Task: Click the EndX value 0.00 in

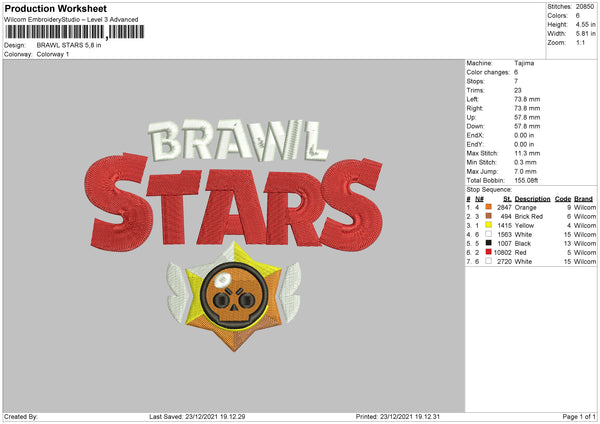Action: 524,135
